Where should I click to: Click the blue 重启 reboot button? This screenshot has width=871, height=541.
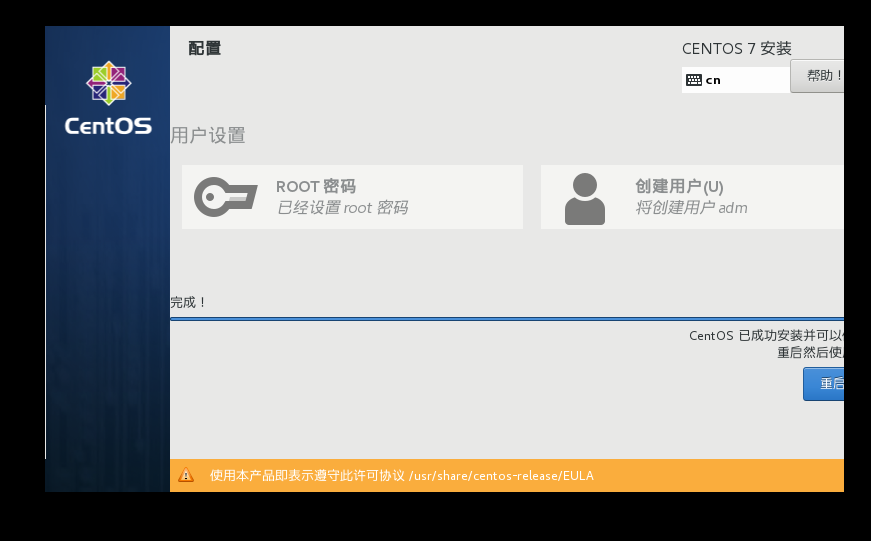pos(823,383)
